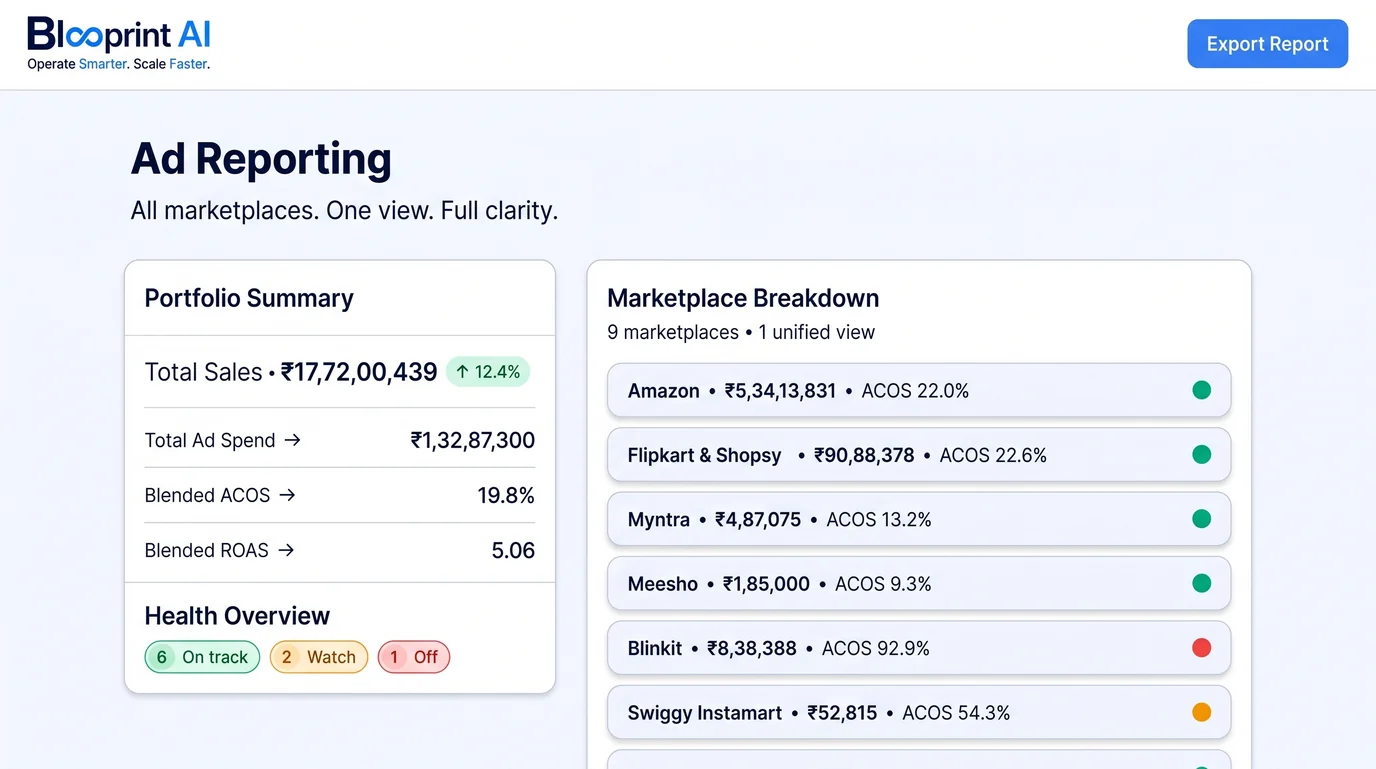Image resolution: width=1376 pixels, height=769 pixels.
Task: Click the green status dot for Flipkart & Shopsy
Action: tap(1202, 455)
